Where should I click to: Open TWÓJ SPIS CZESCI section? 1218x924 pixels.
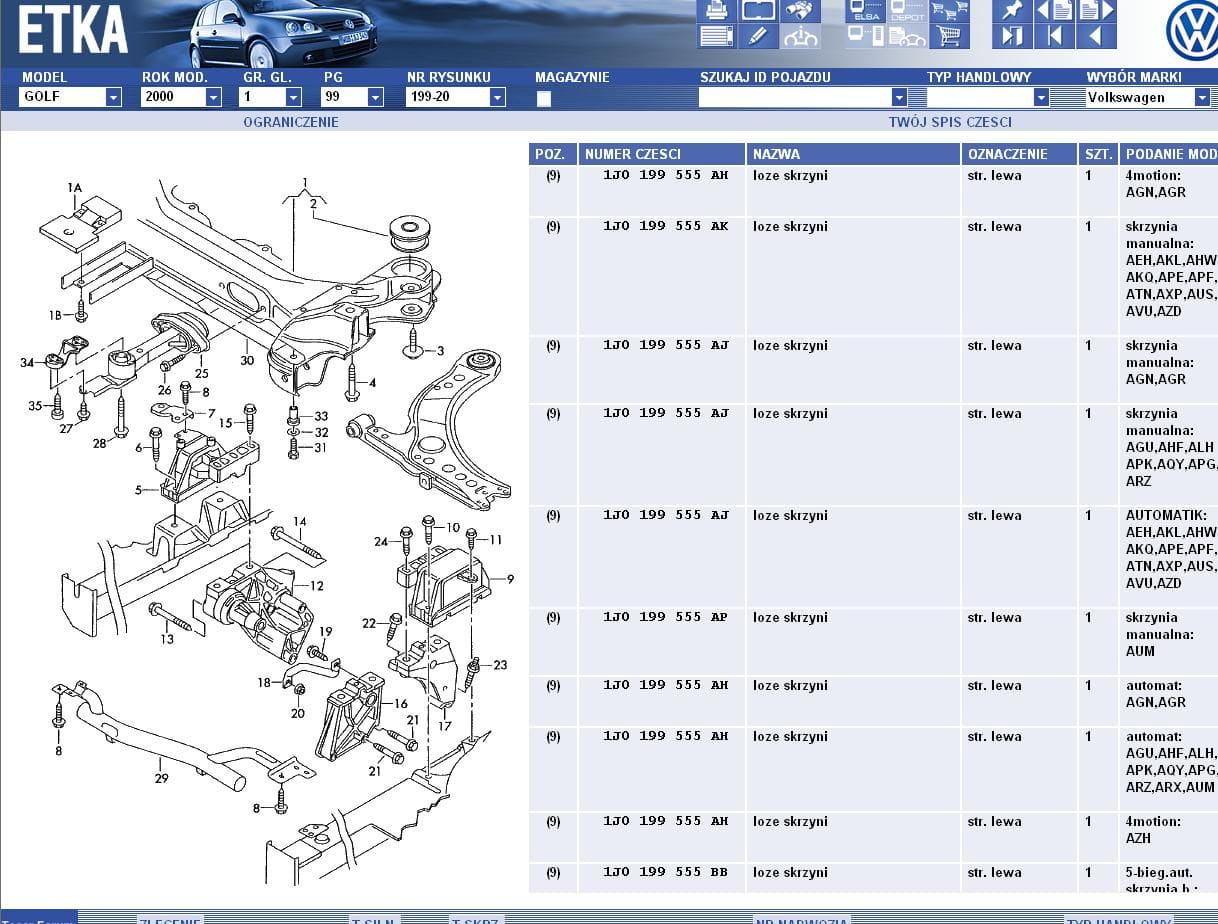point(950,122)
